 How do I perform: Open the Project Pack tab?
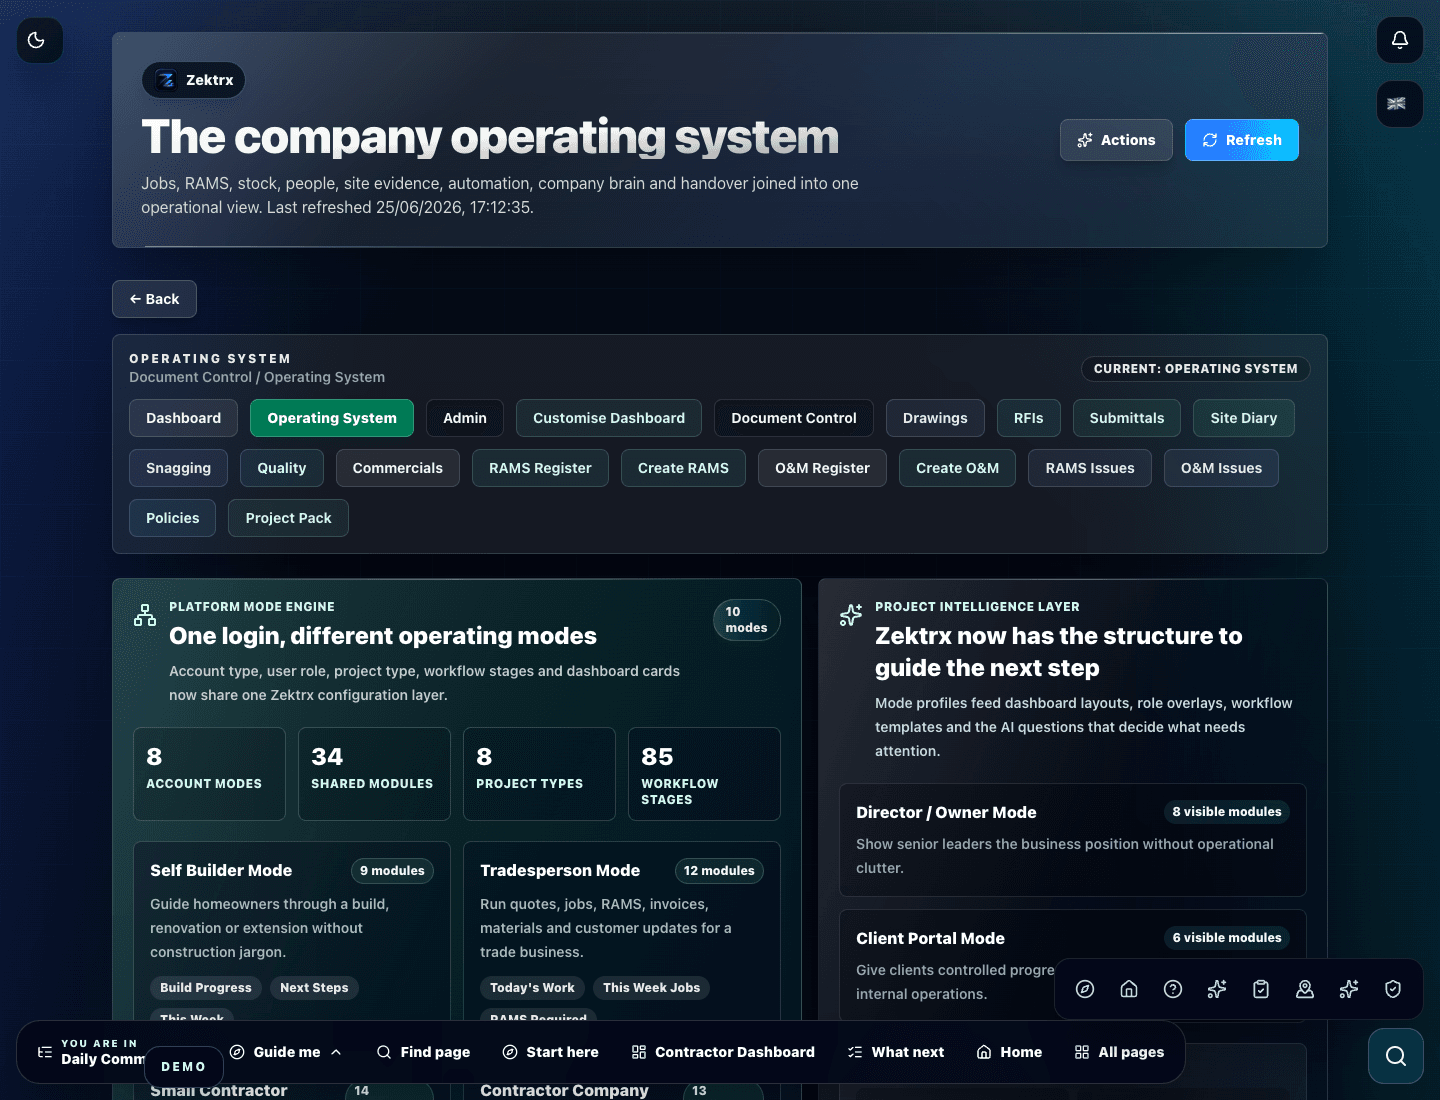(288, 518)
